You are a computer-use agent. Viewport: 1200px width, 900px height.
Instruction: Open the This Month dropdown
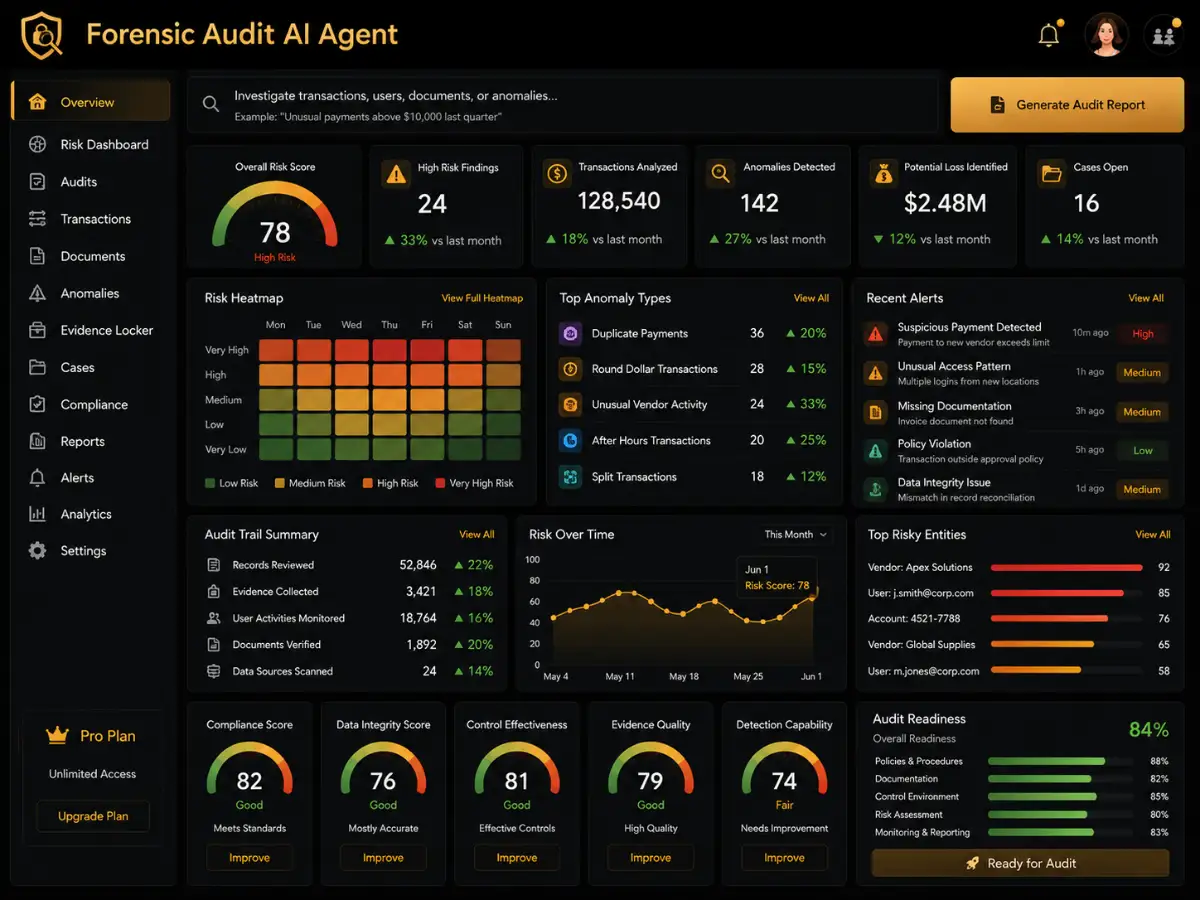796,535
